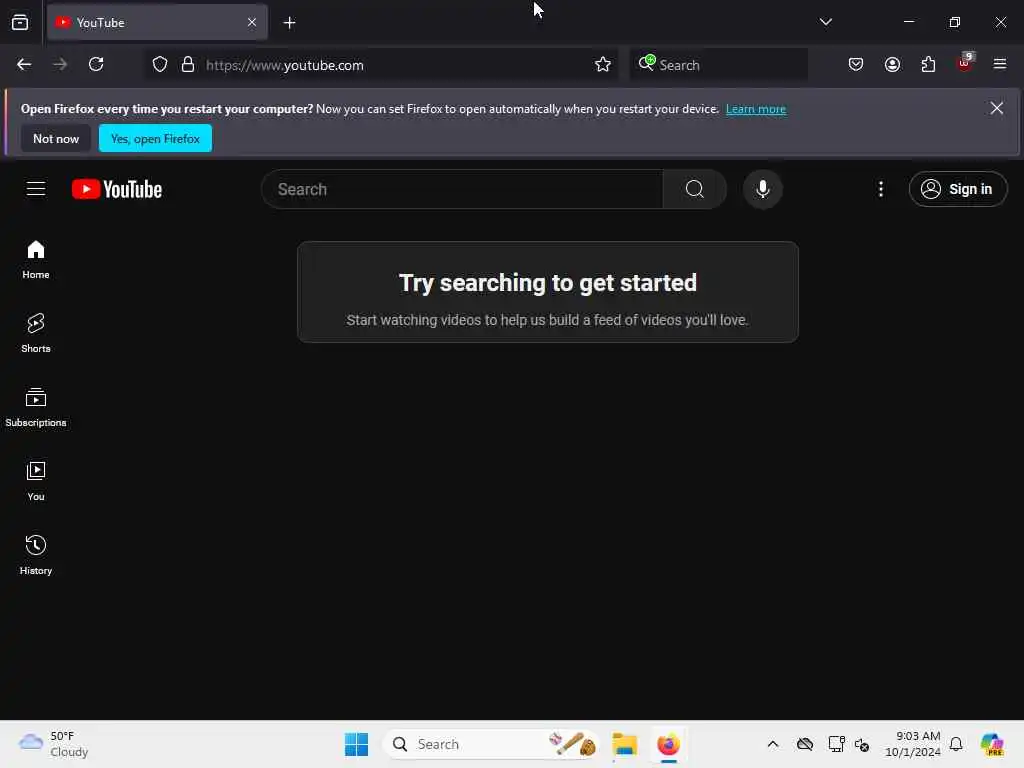The width and height of the screenshot is (1024, 768).
Task: Expand the List all tabs chevron
Action: coord(826,22)
